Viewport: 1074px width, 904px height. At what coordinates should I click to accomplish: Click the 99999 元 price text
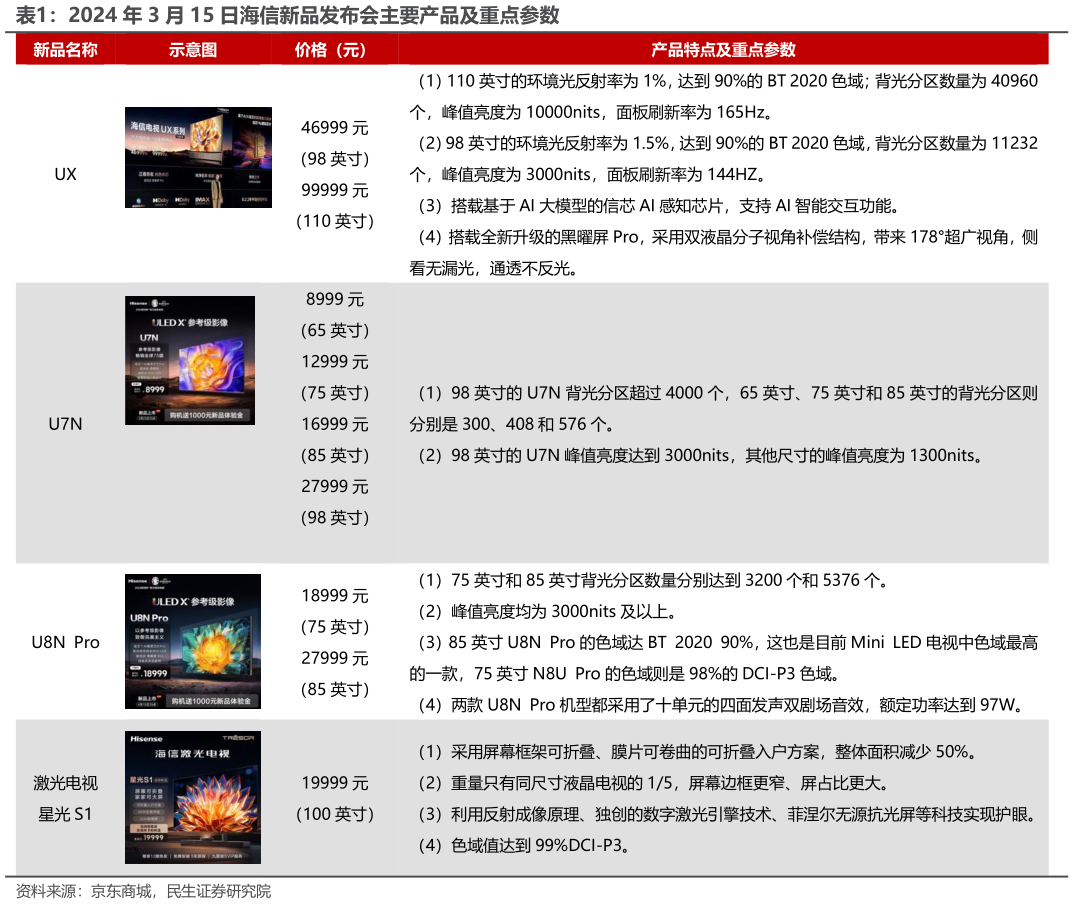click(335, 190)
